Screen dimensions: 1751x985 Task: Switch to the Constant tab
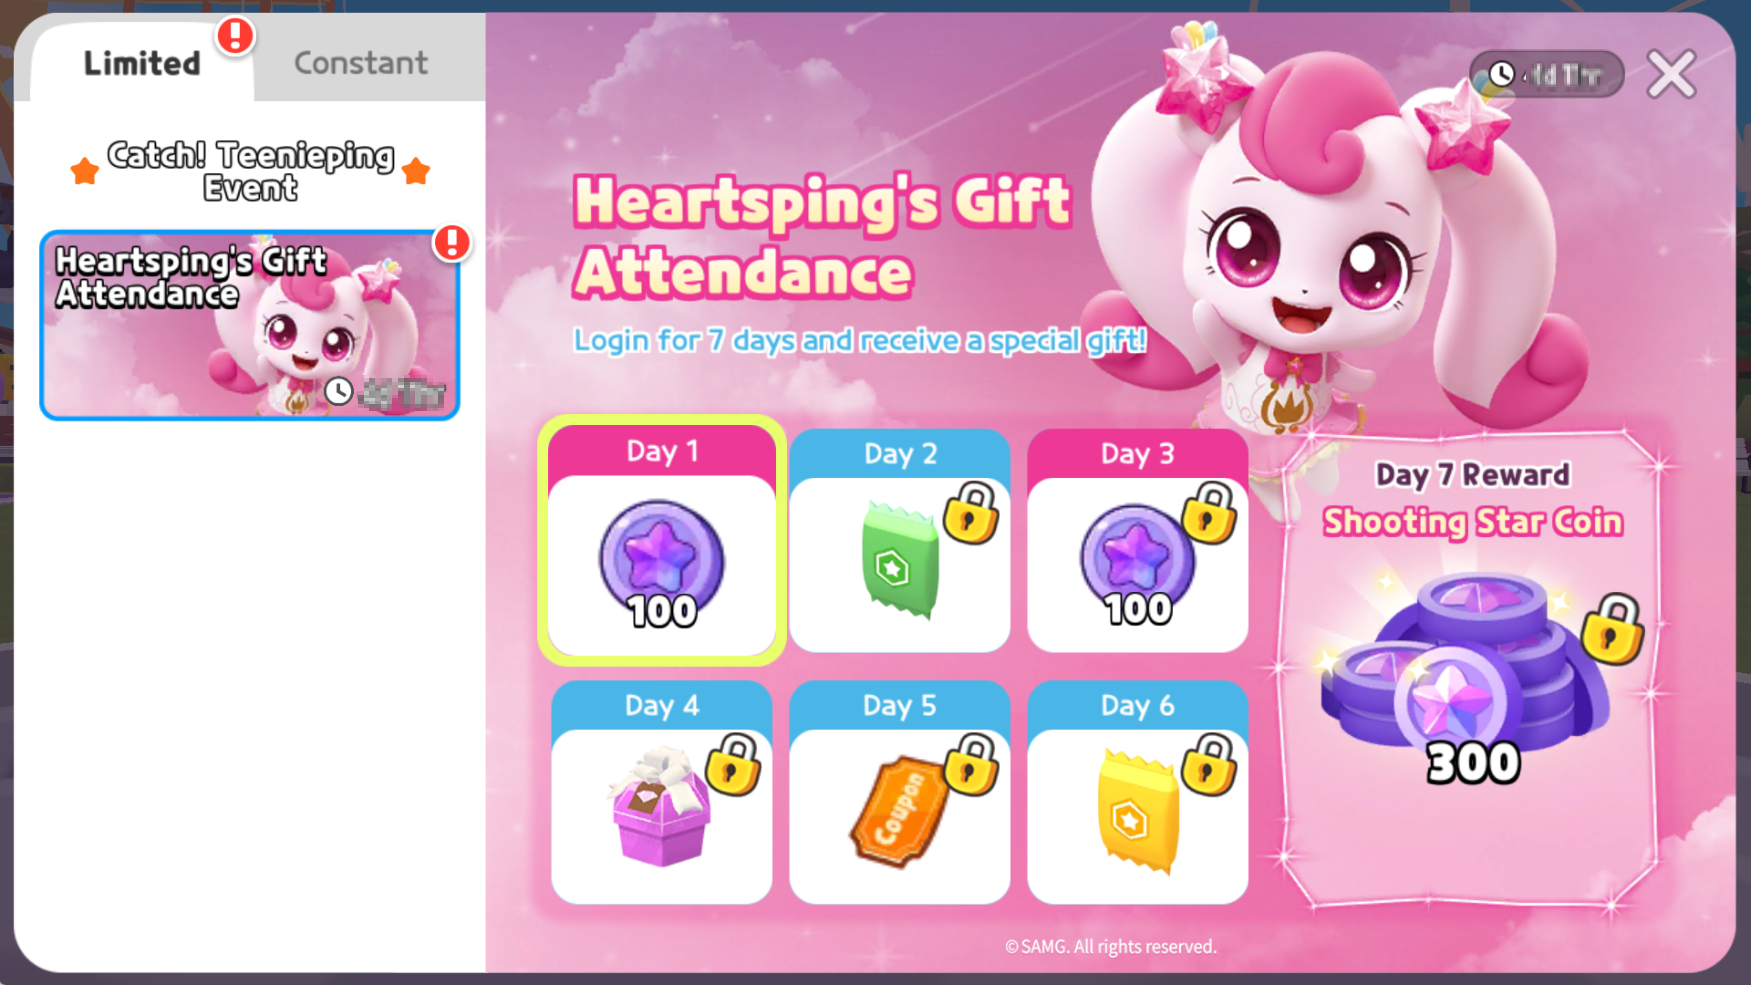coord(361,63)
